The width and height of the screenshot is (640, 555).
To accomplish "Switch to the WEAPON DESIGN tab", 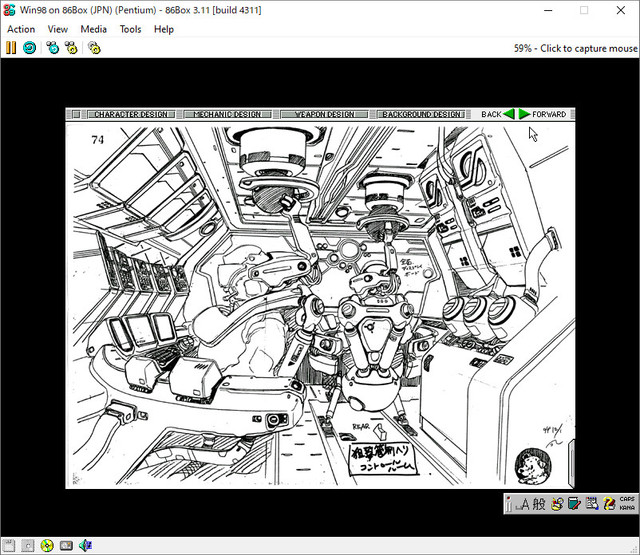I will click(324, 114).
